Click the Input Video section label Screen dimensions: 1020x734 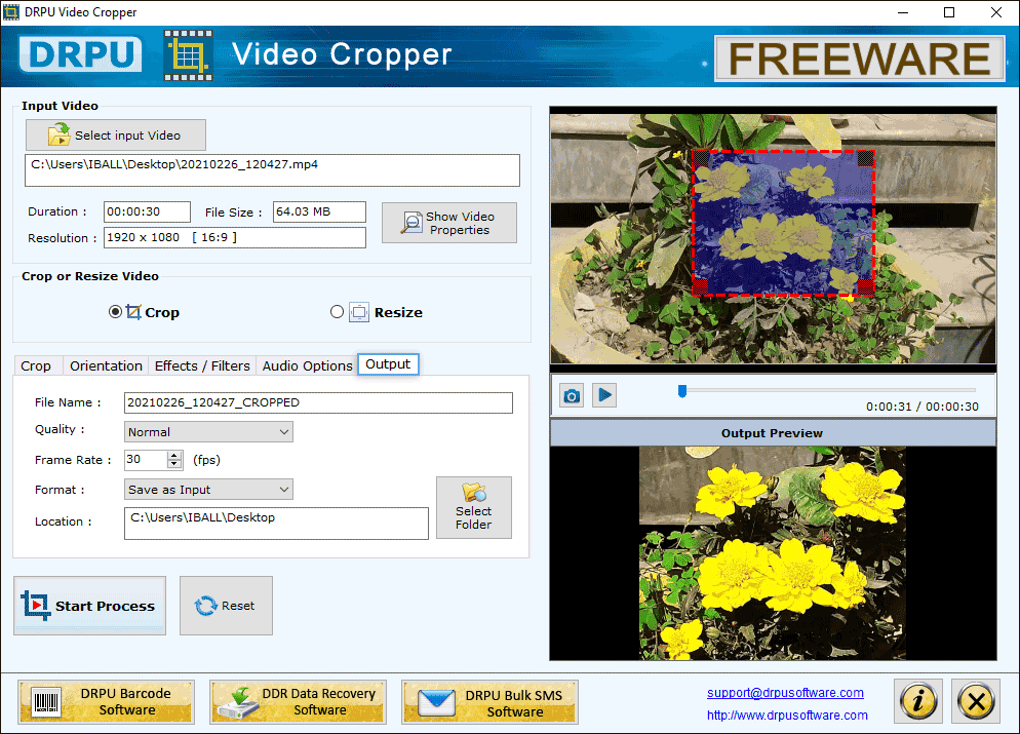click(60, 105)
